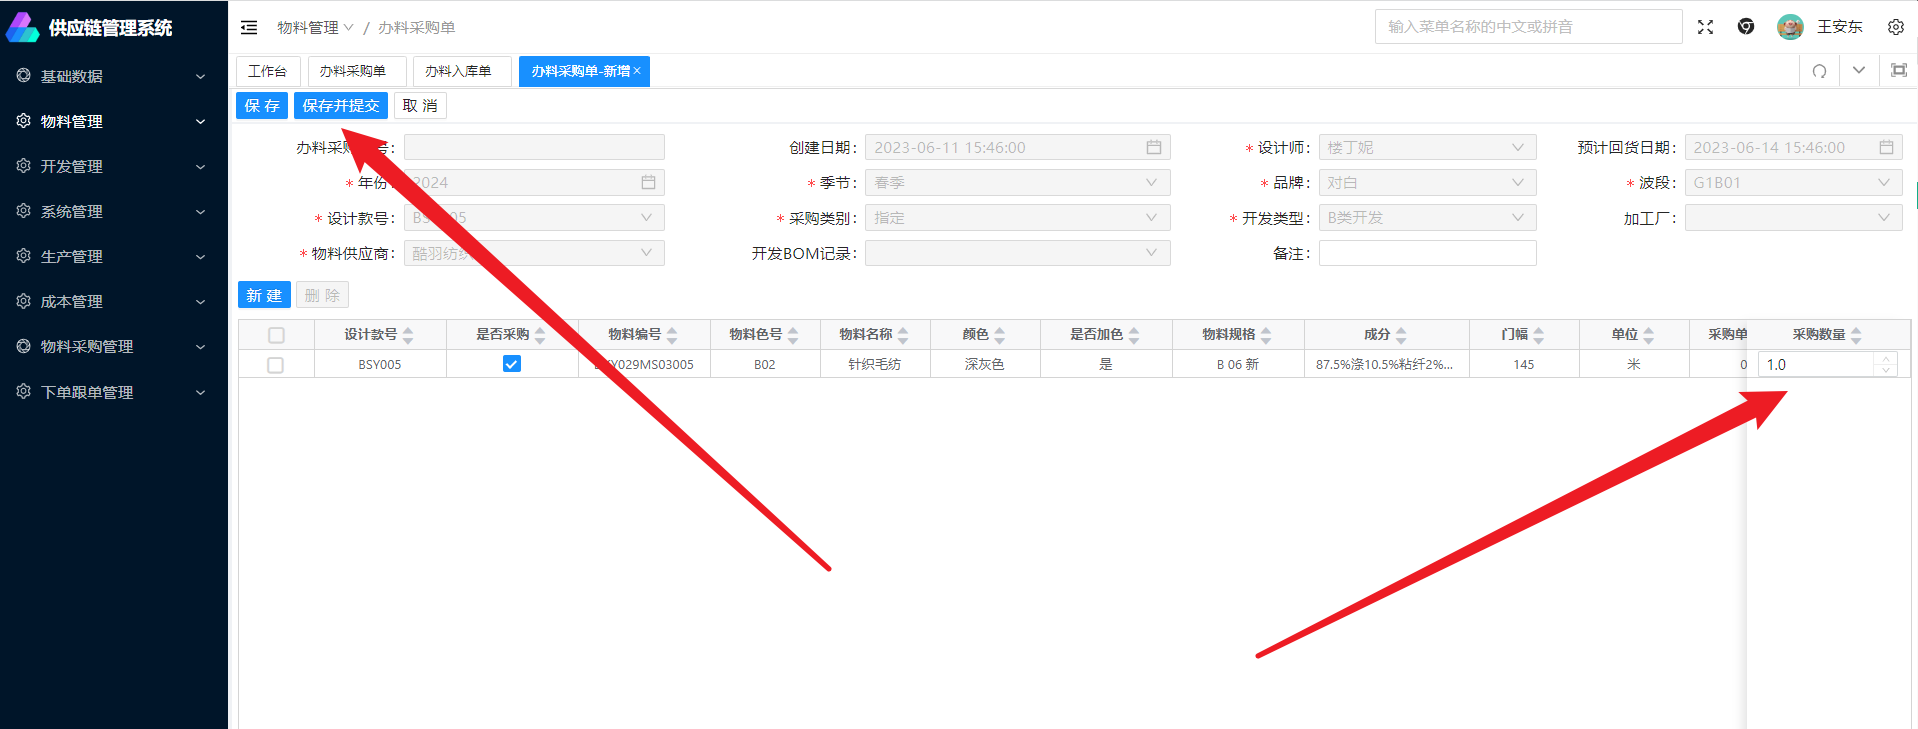Sort the 设计款号 column using sort arrows
1918x729 pixels.
pos(408,335)
